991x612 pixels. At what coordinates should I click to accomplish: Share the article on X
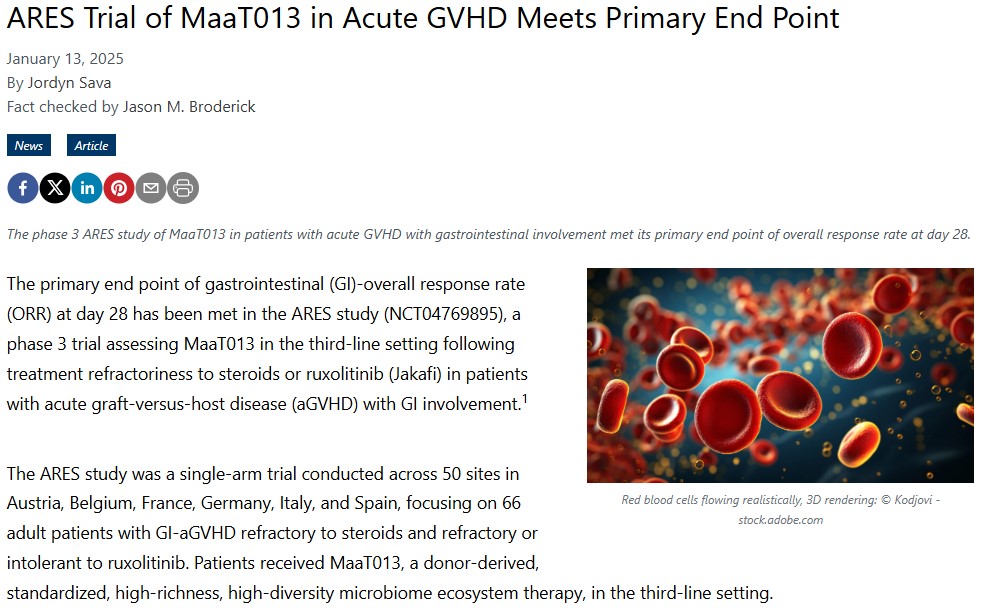coord(55,188)
